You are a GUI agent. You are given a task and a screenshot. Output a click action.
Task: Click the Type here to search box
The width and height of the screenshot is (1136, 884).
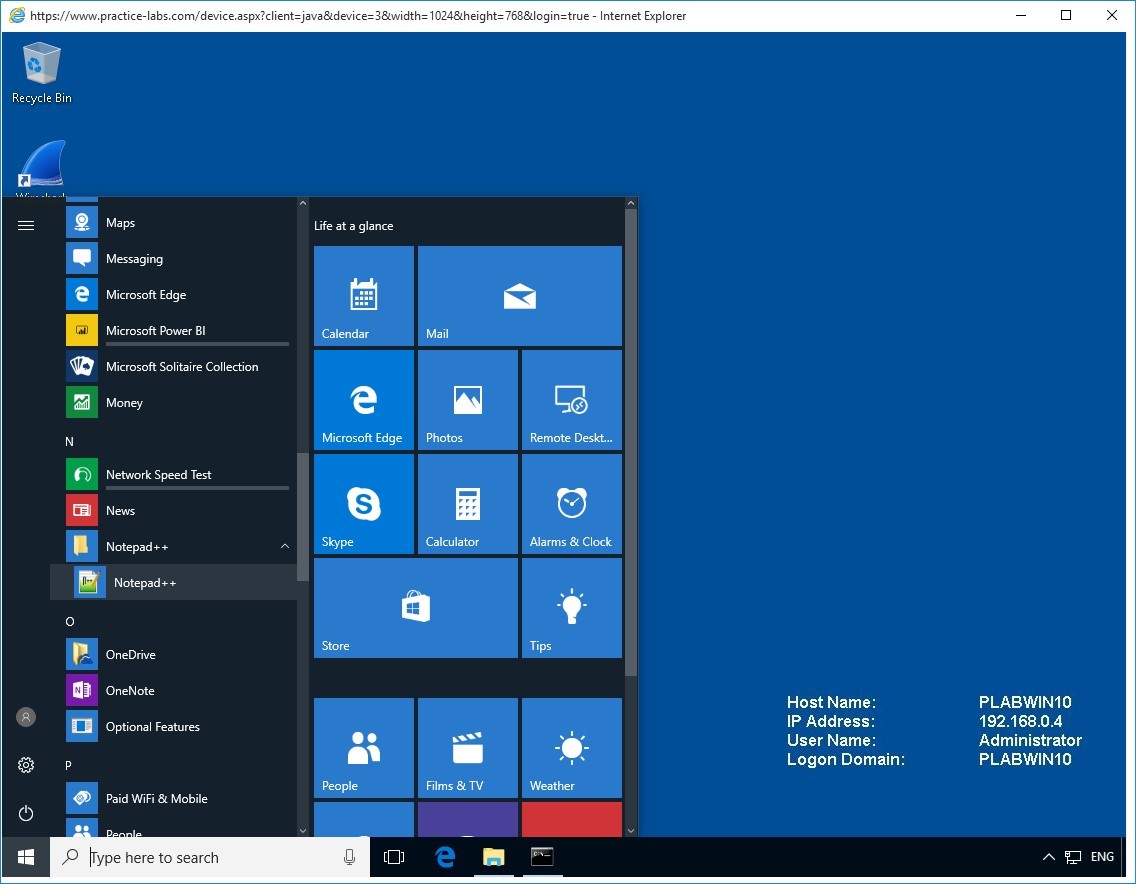210,857
